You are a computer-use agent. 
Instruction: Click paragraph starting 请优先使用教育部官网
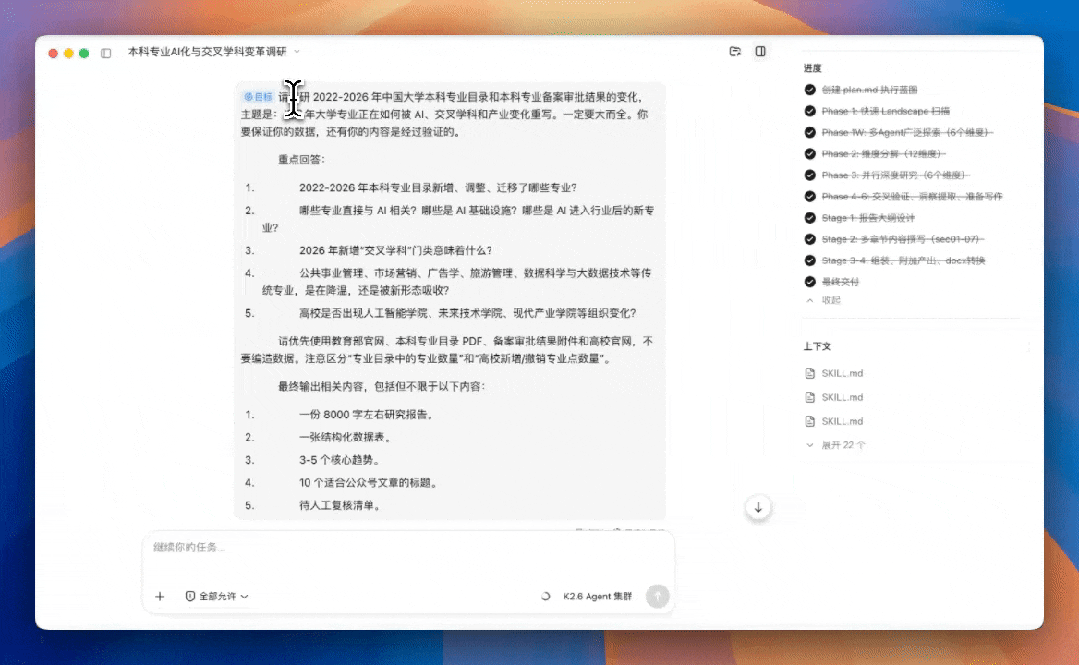[447, 350]
